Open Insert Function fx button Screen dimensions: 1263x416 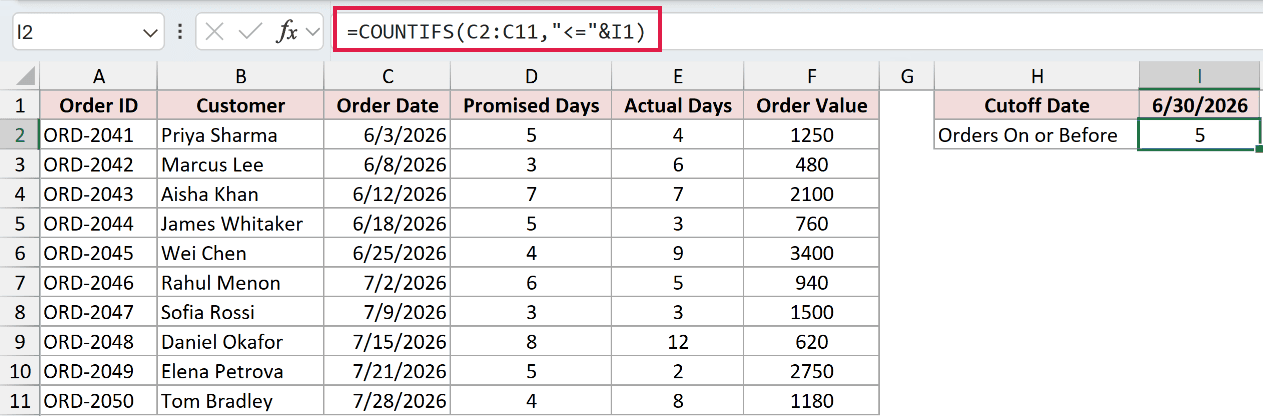[287, 32]
